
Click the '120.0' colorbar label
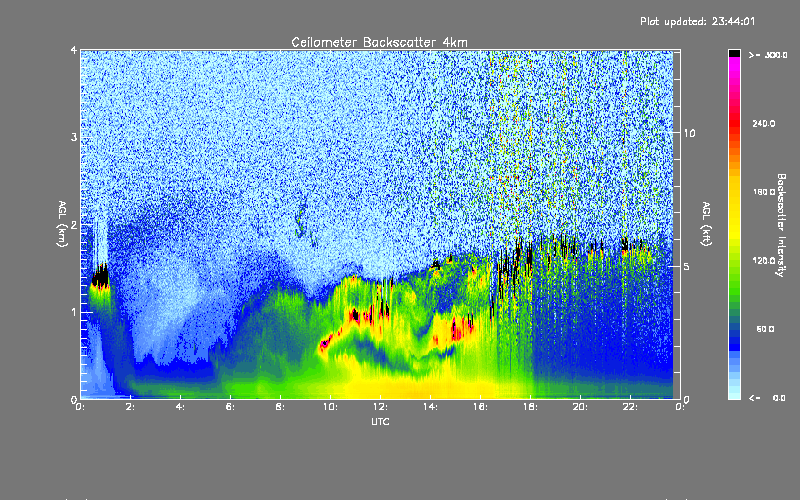click(764, 261)
